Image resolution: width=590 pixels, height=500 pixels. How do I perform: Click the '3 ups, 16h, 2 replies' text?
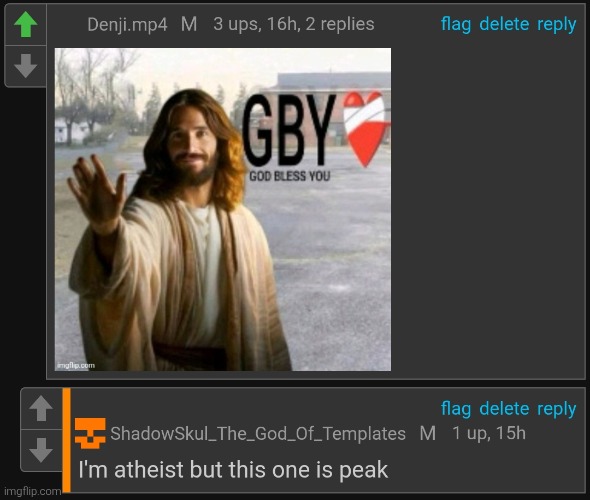[294, 24]
